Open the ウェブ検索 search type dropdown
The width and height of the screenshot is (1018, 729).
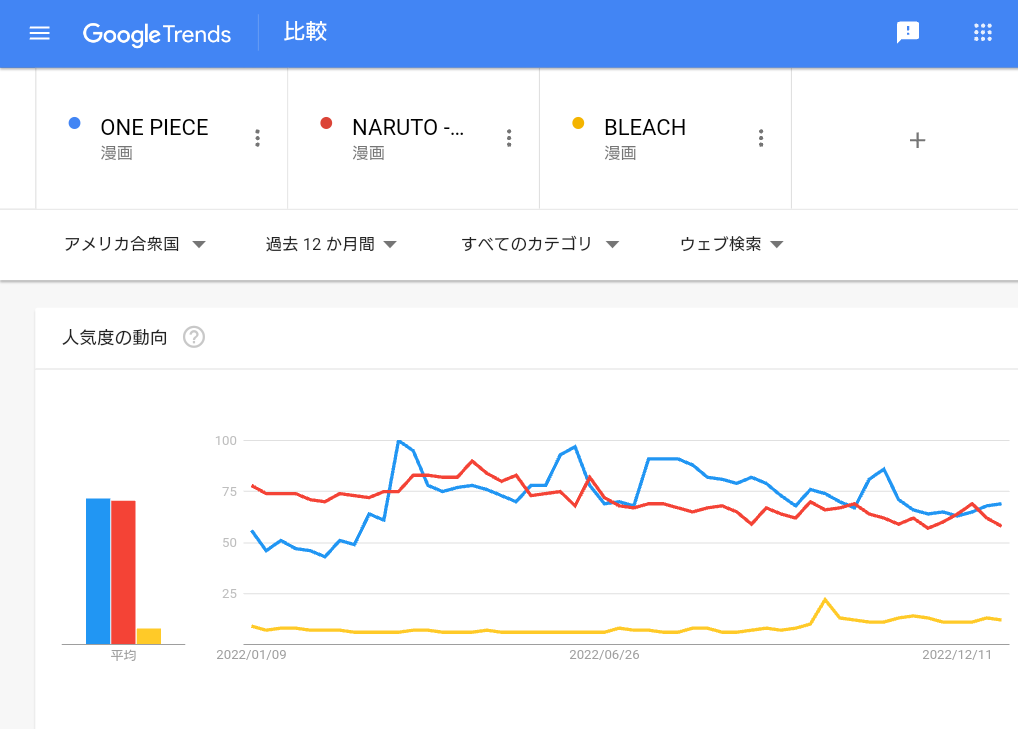731,244
